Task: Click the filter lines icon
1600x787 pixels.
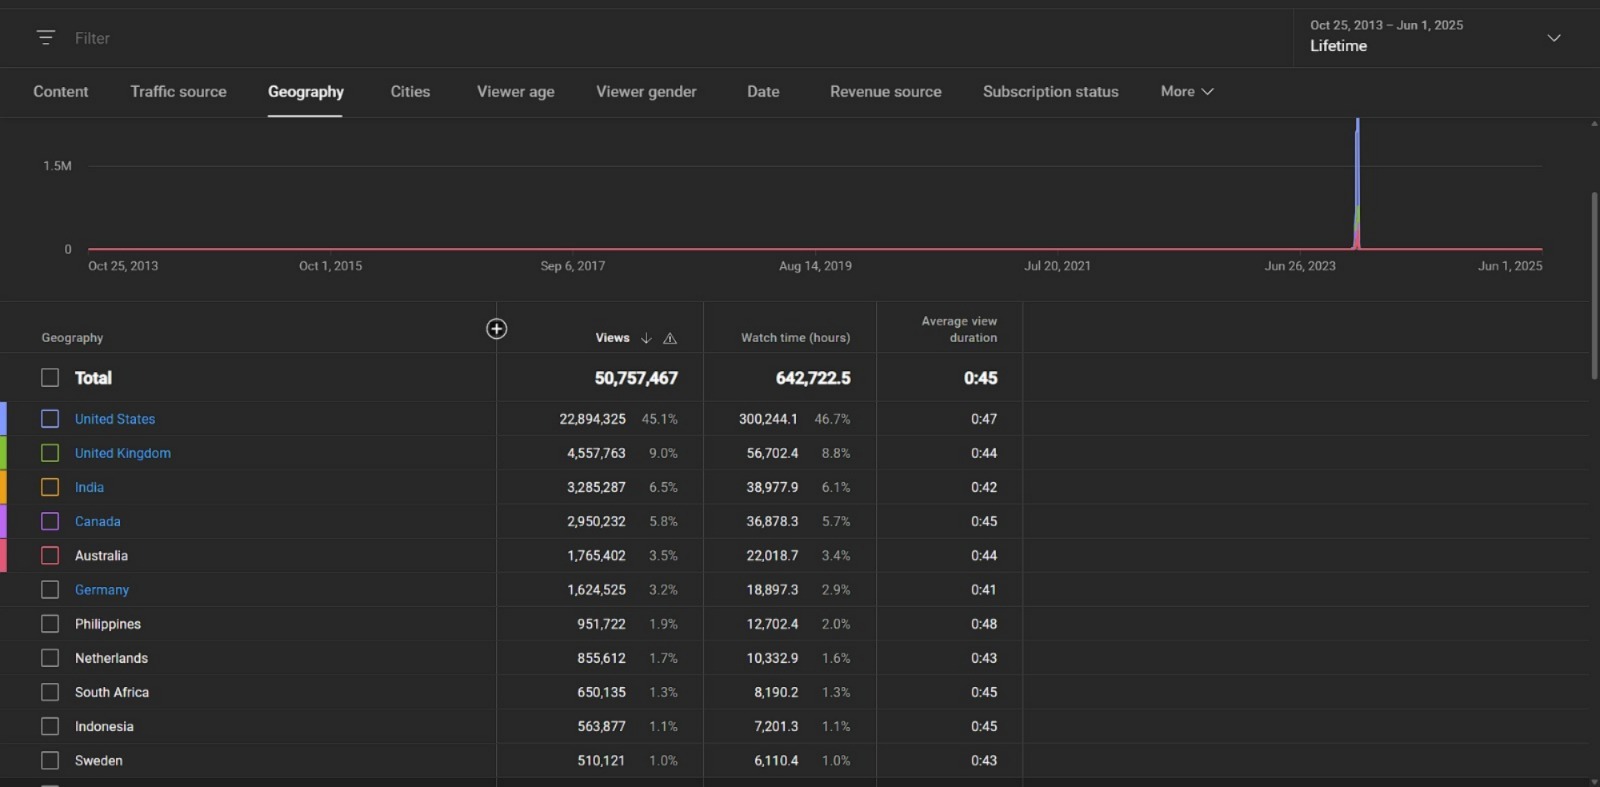Action: click(45, 38)
